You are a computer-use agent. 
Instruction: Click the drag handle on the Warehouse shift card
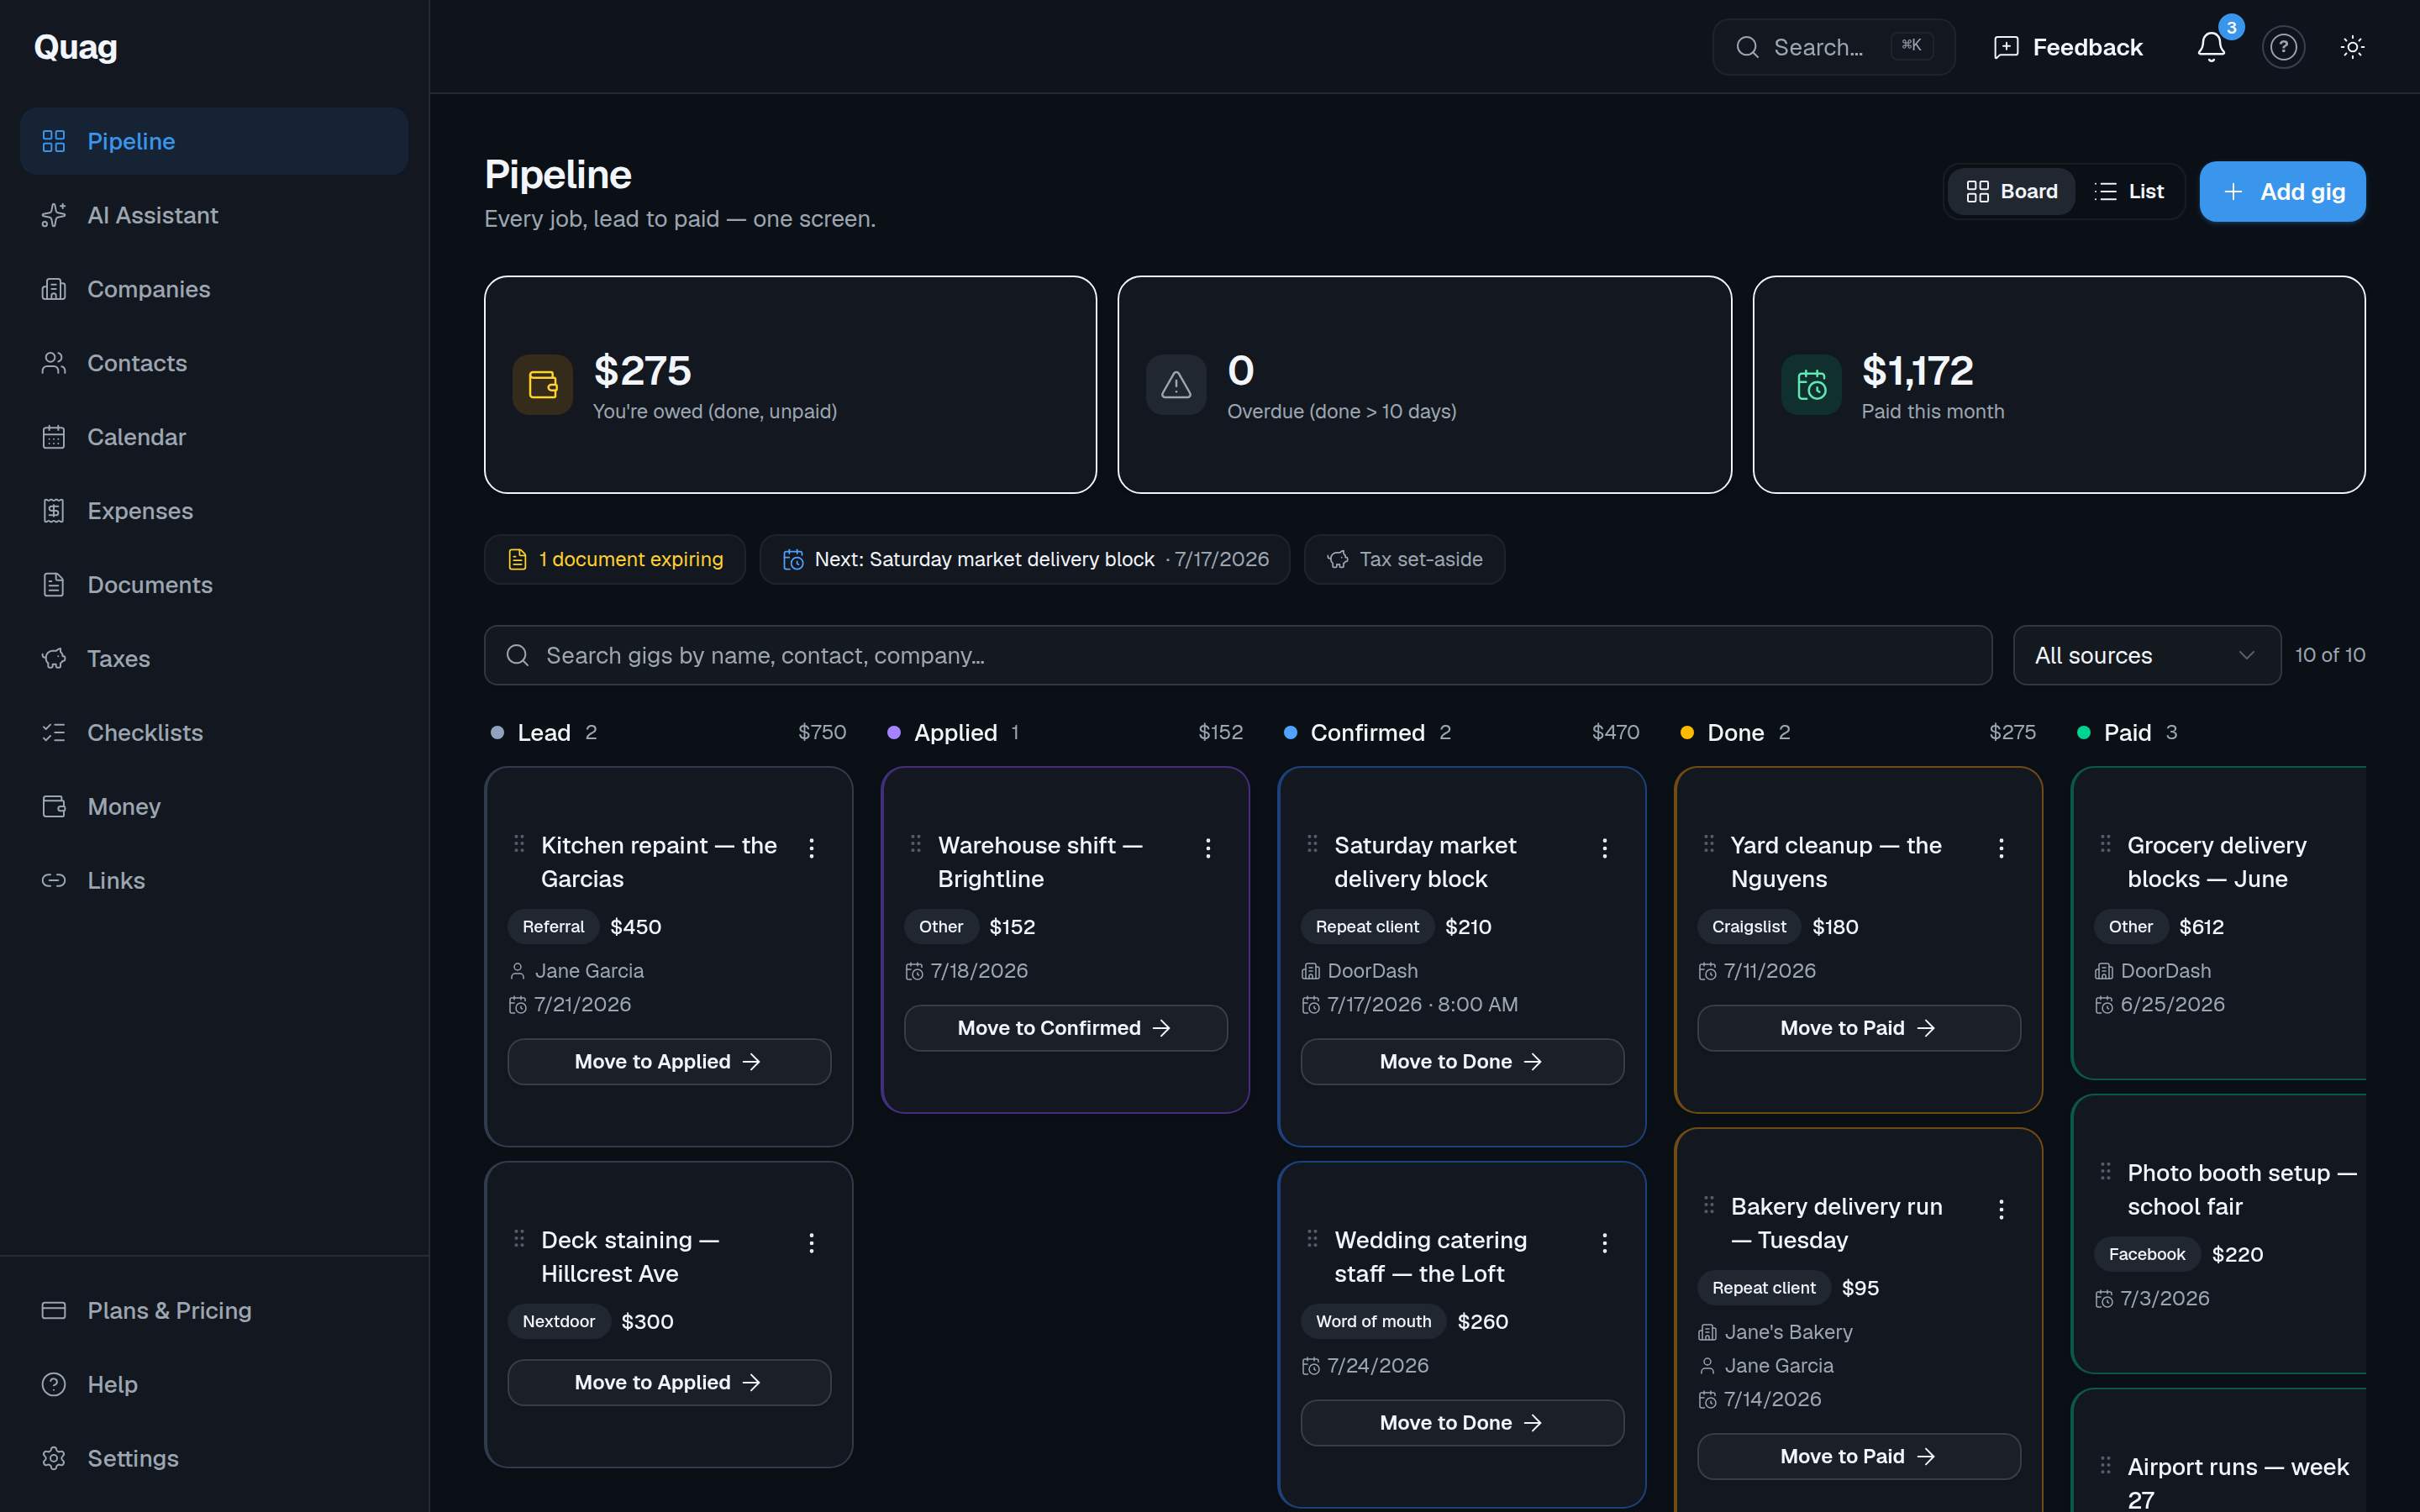point(916,844)
